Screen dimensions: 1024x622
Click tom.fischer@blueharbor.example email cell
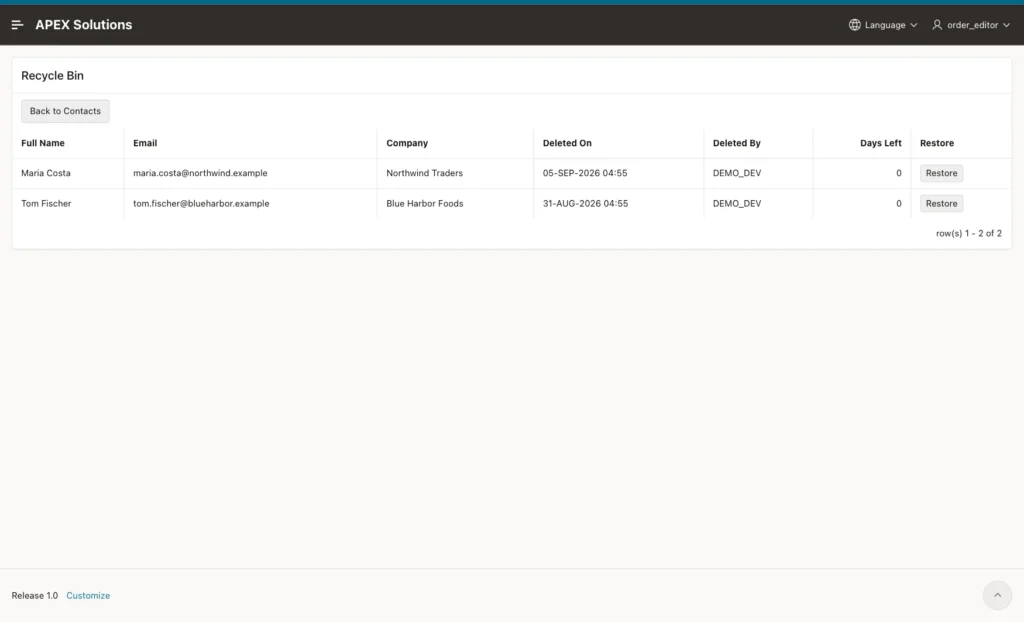pyautogui.click(x=201, y=203)
